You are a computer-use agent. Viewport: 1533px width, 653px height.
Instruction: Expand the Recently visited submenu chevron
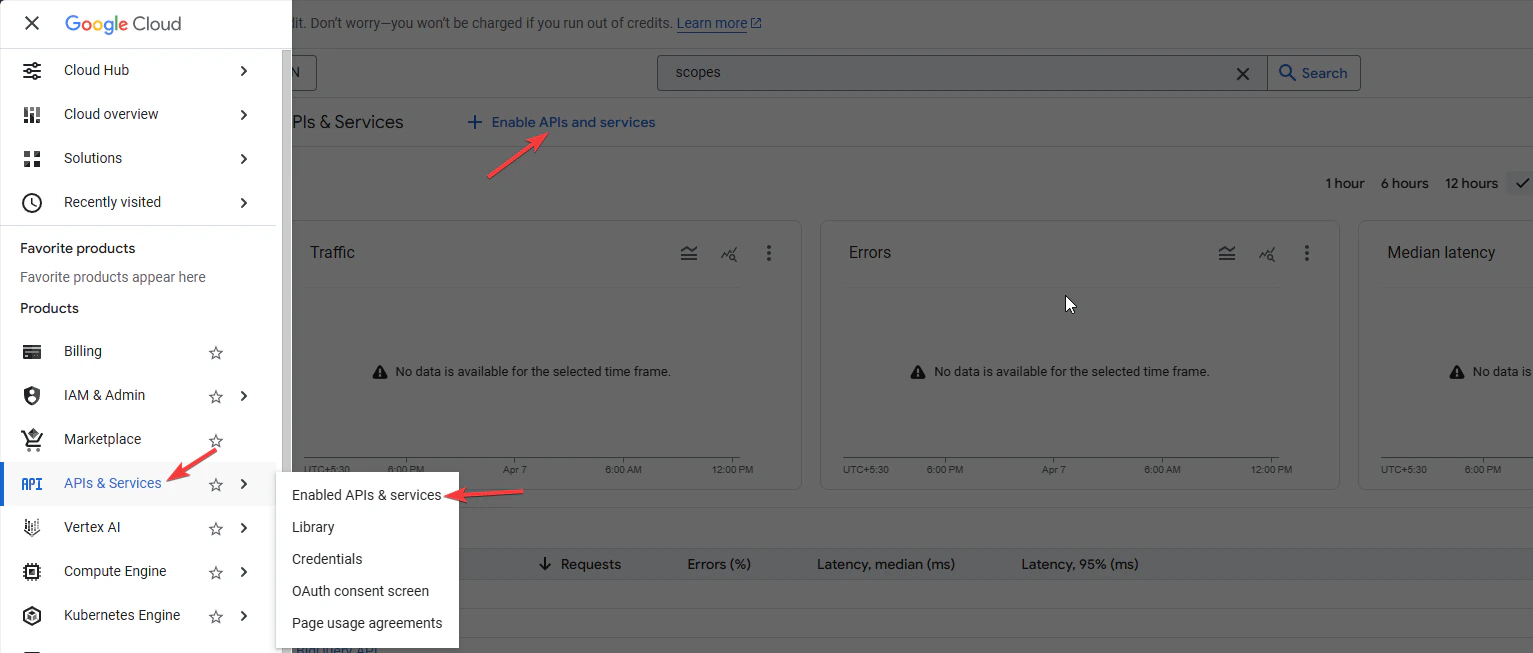pos(244,203)
